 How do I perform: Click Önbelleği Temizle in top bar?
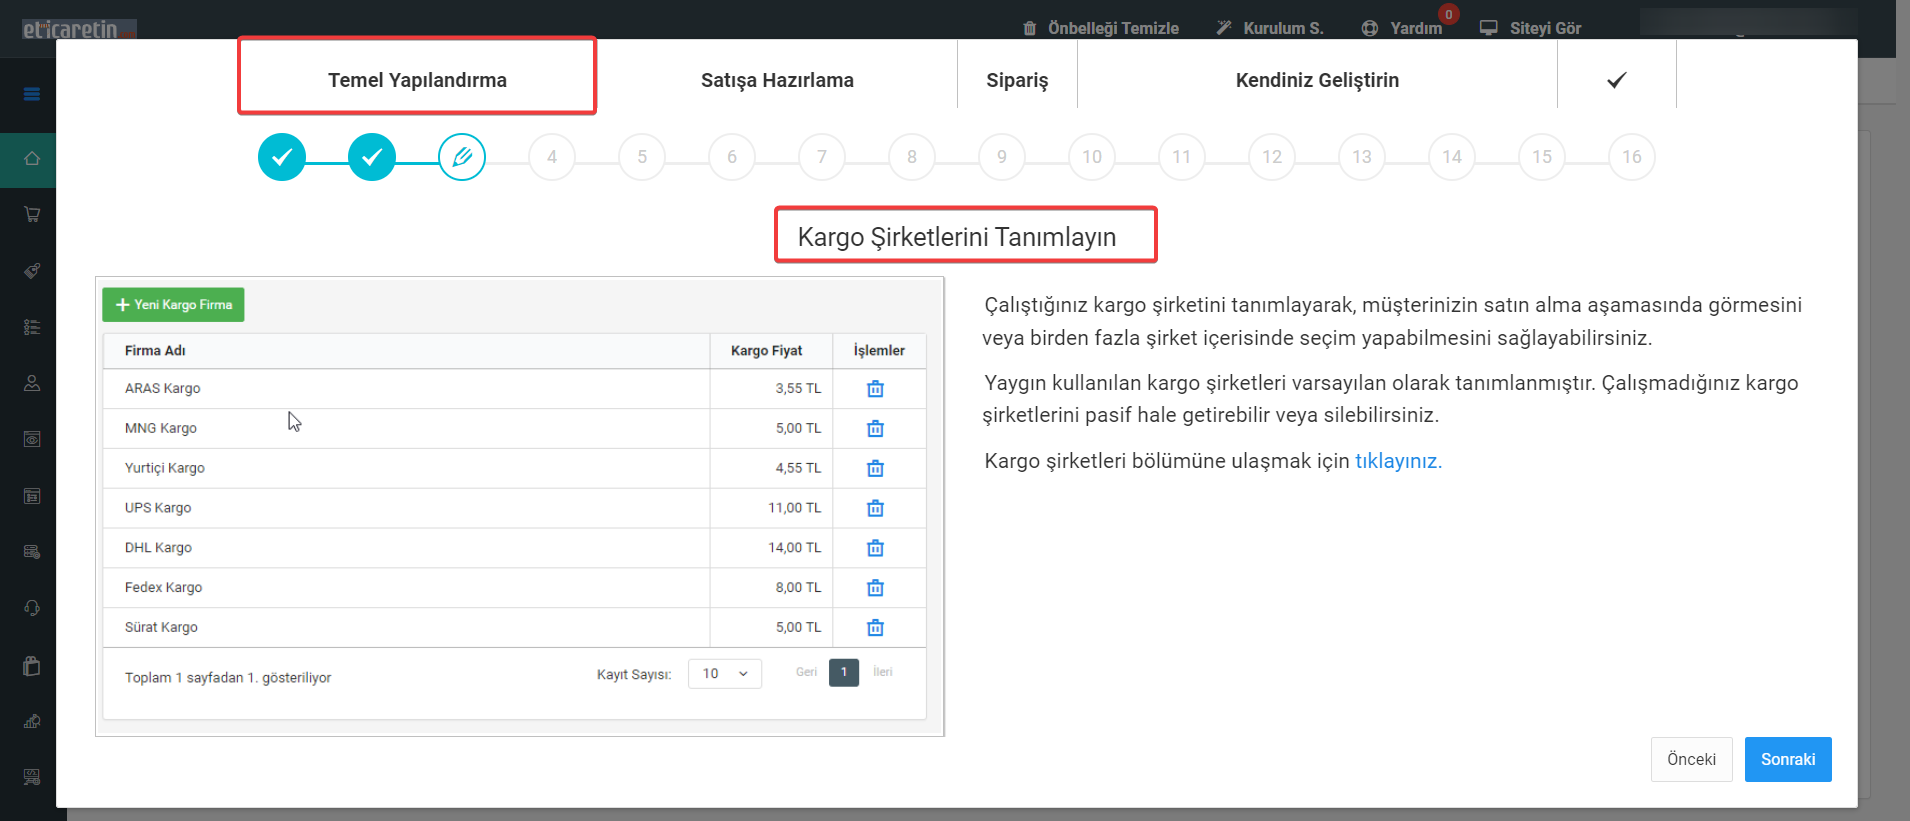click(1101, 28)
